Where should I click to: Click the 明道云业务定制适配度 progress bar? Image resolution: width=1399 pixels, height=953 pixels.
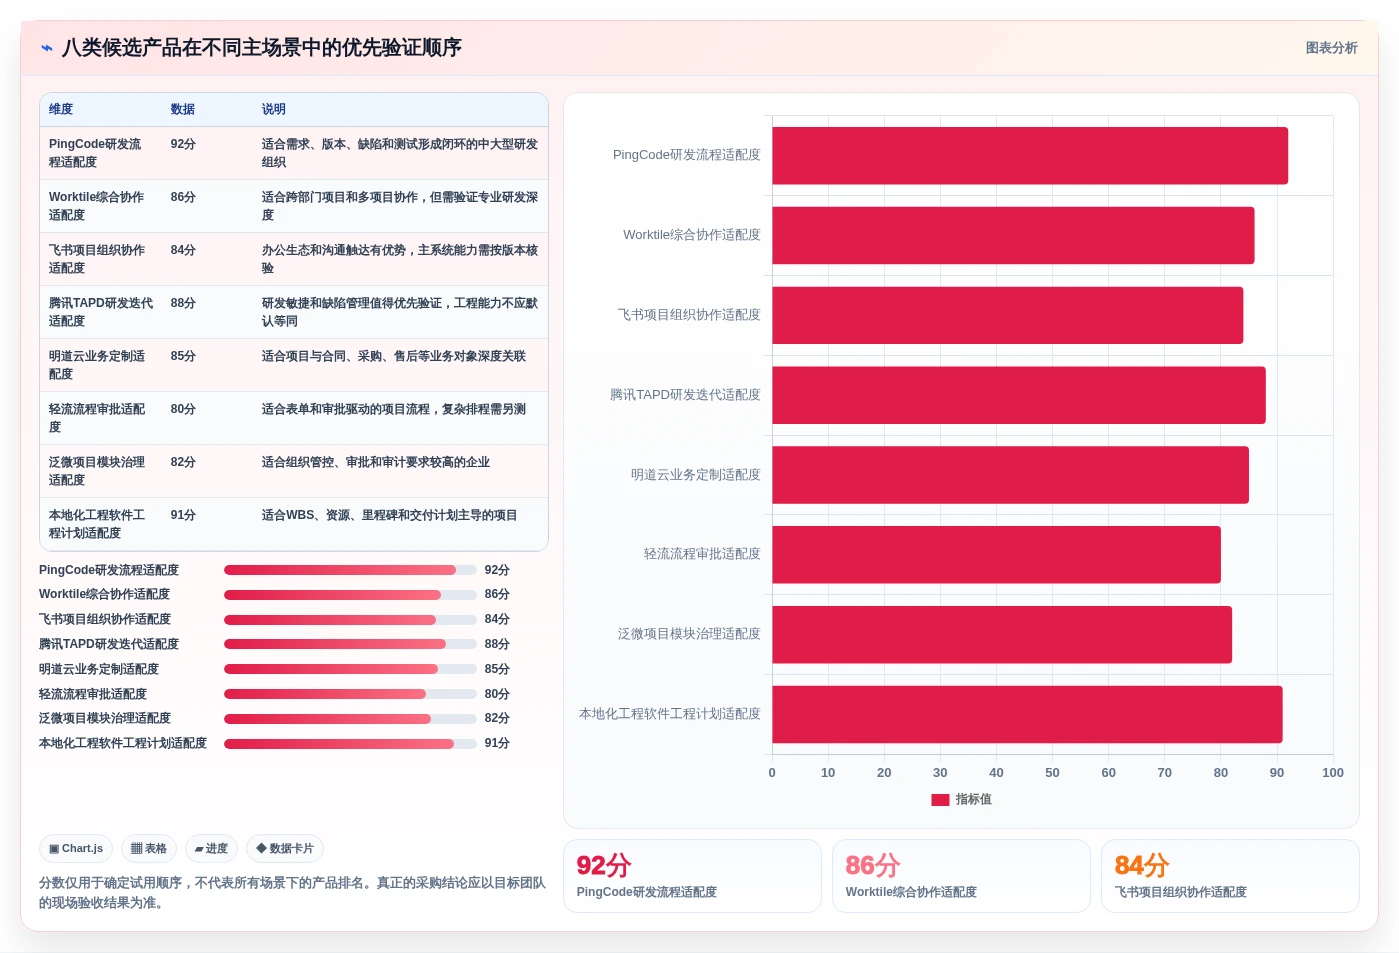(350, 669)
